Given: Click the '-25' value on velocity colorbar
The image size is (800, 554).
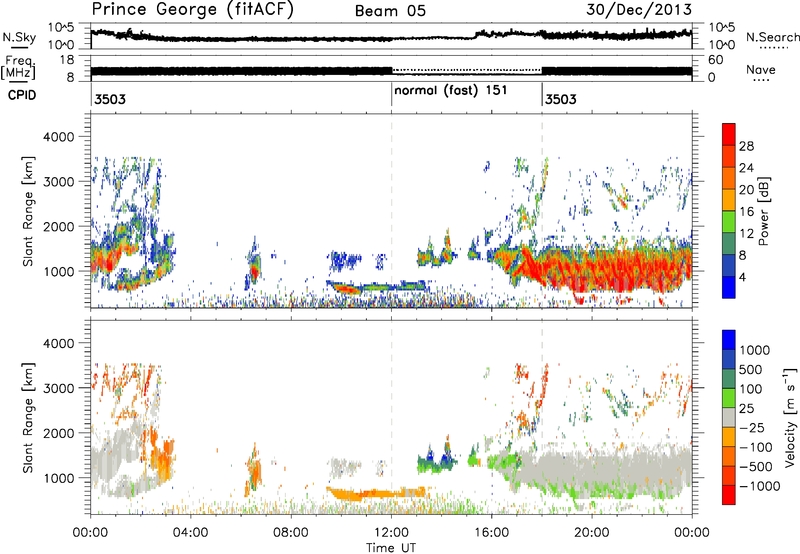Looking at the screenshot, I should pyautogui.click(x=753, y=428).
